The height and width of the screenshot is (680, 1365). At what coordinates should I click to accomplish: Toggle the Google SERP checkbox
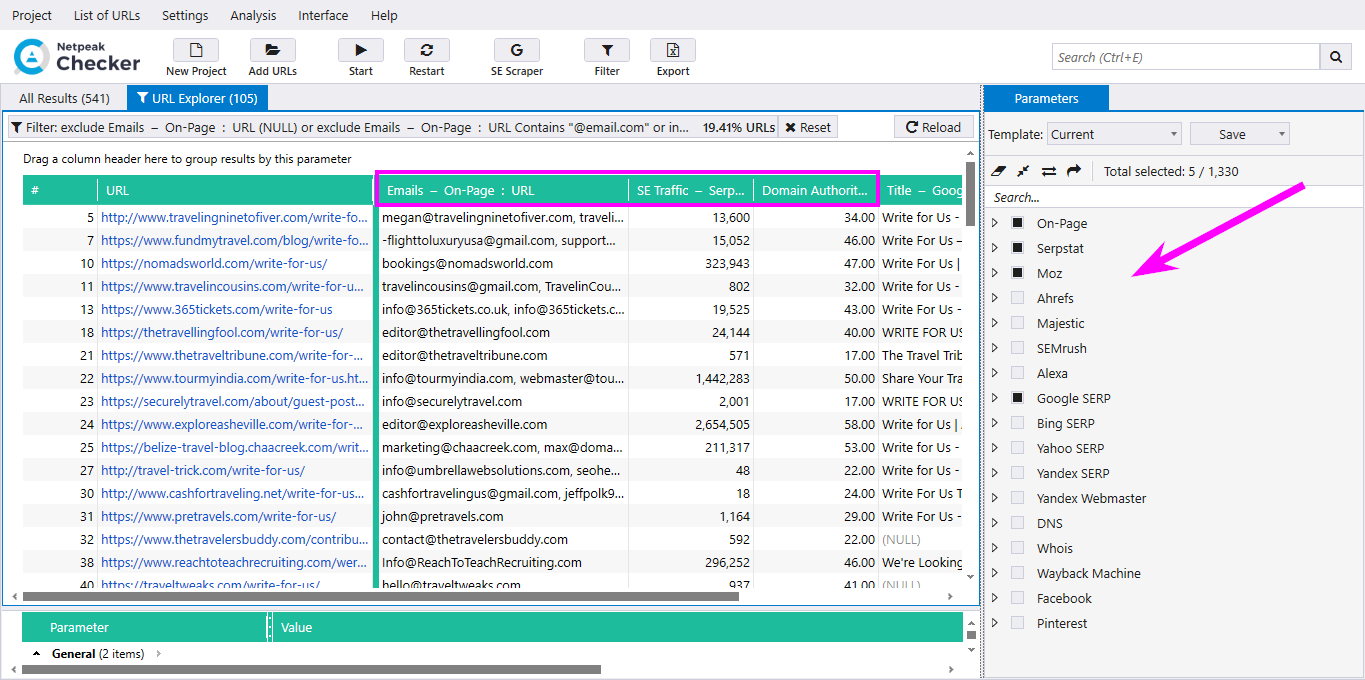(1017, 398)
